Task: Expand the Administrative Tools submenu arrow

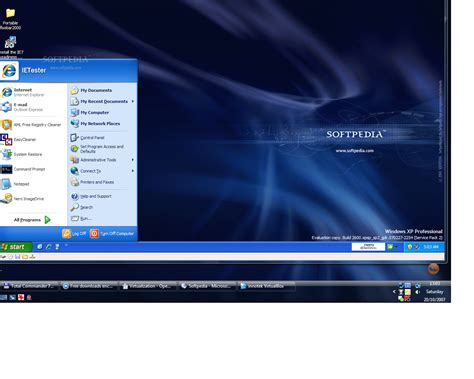Action: 133,160
